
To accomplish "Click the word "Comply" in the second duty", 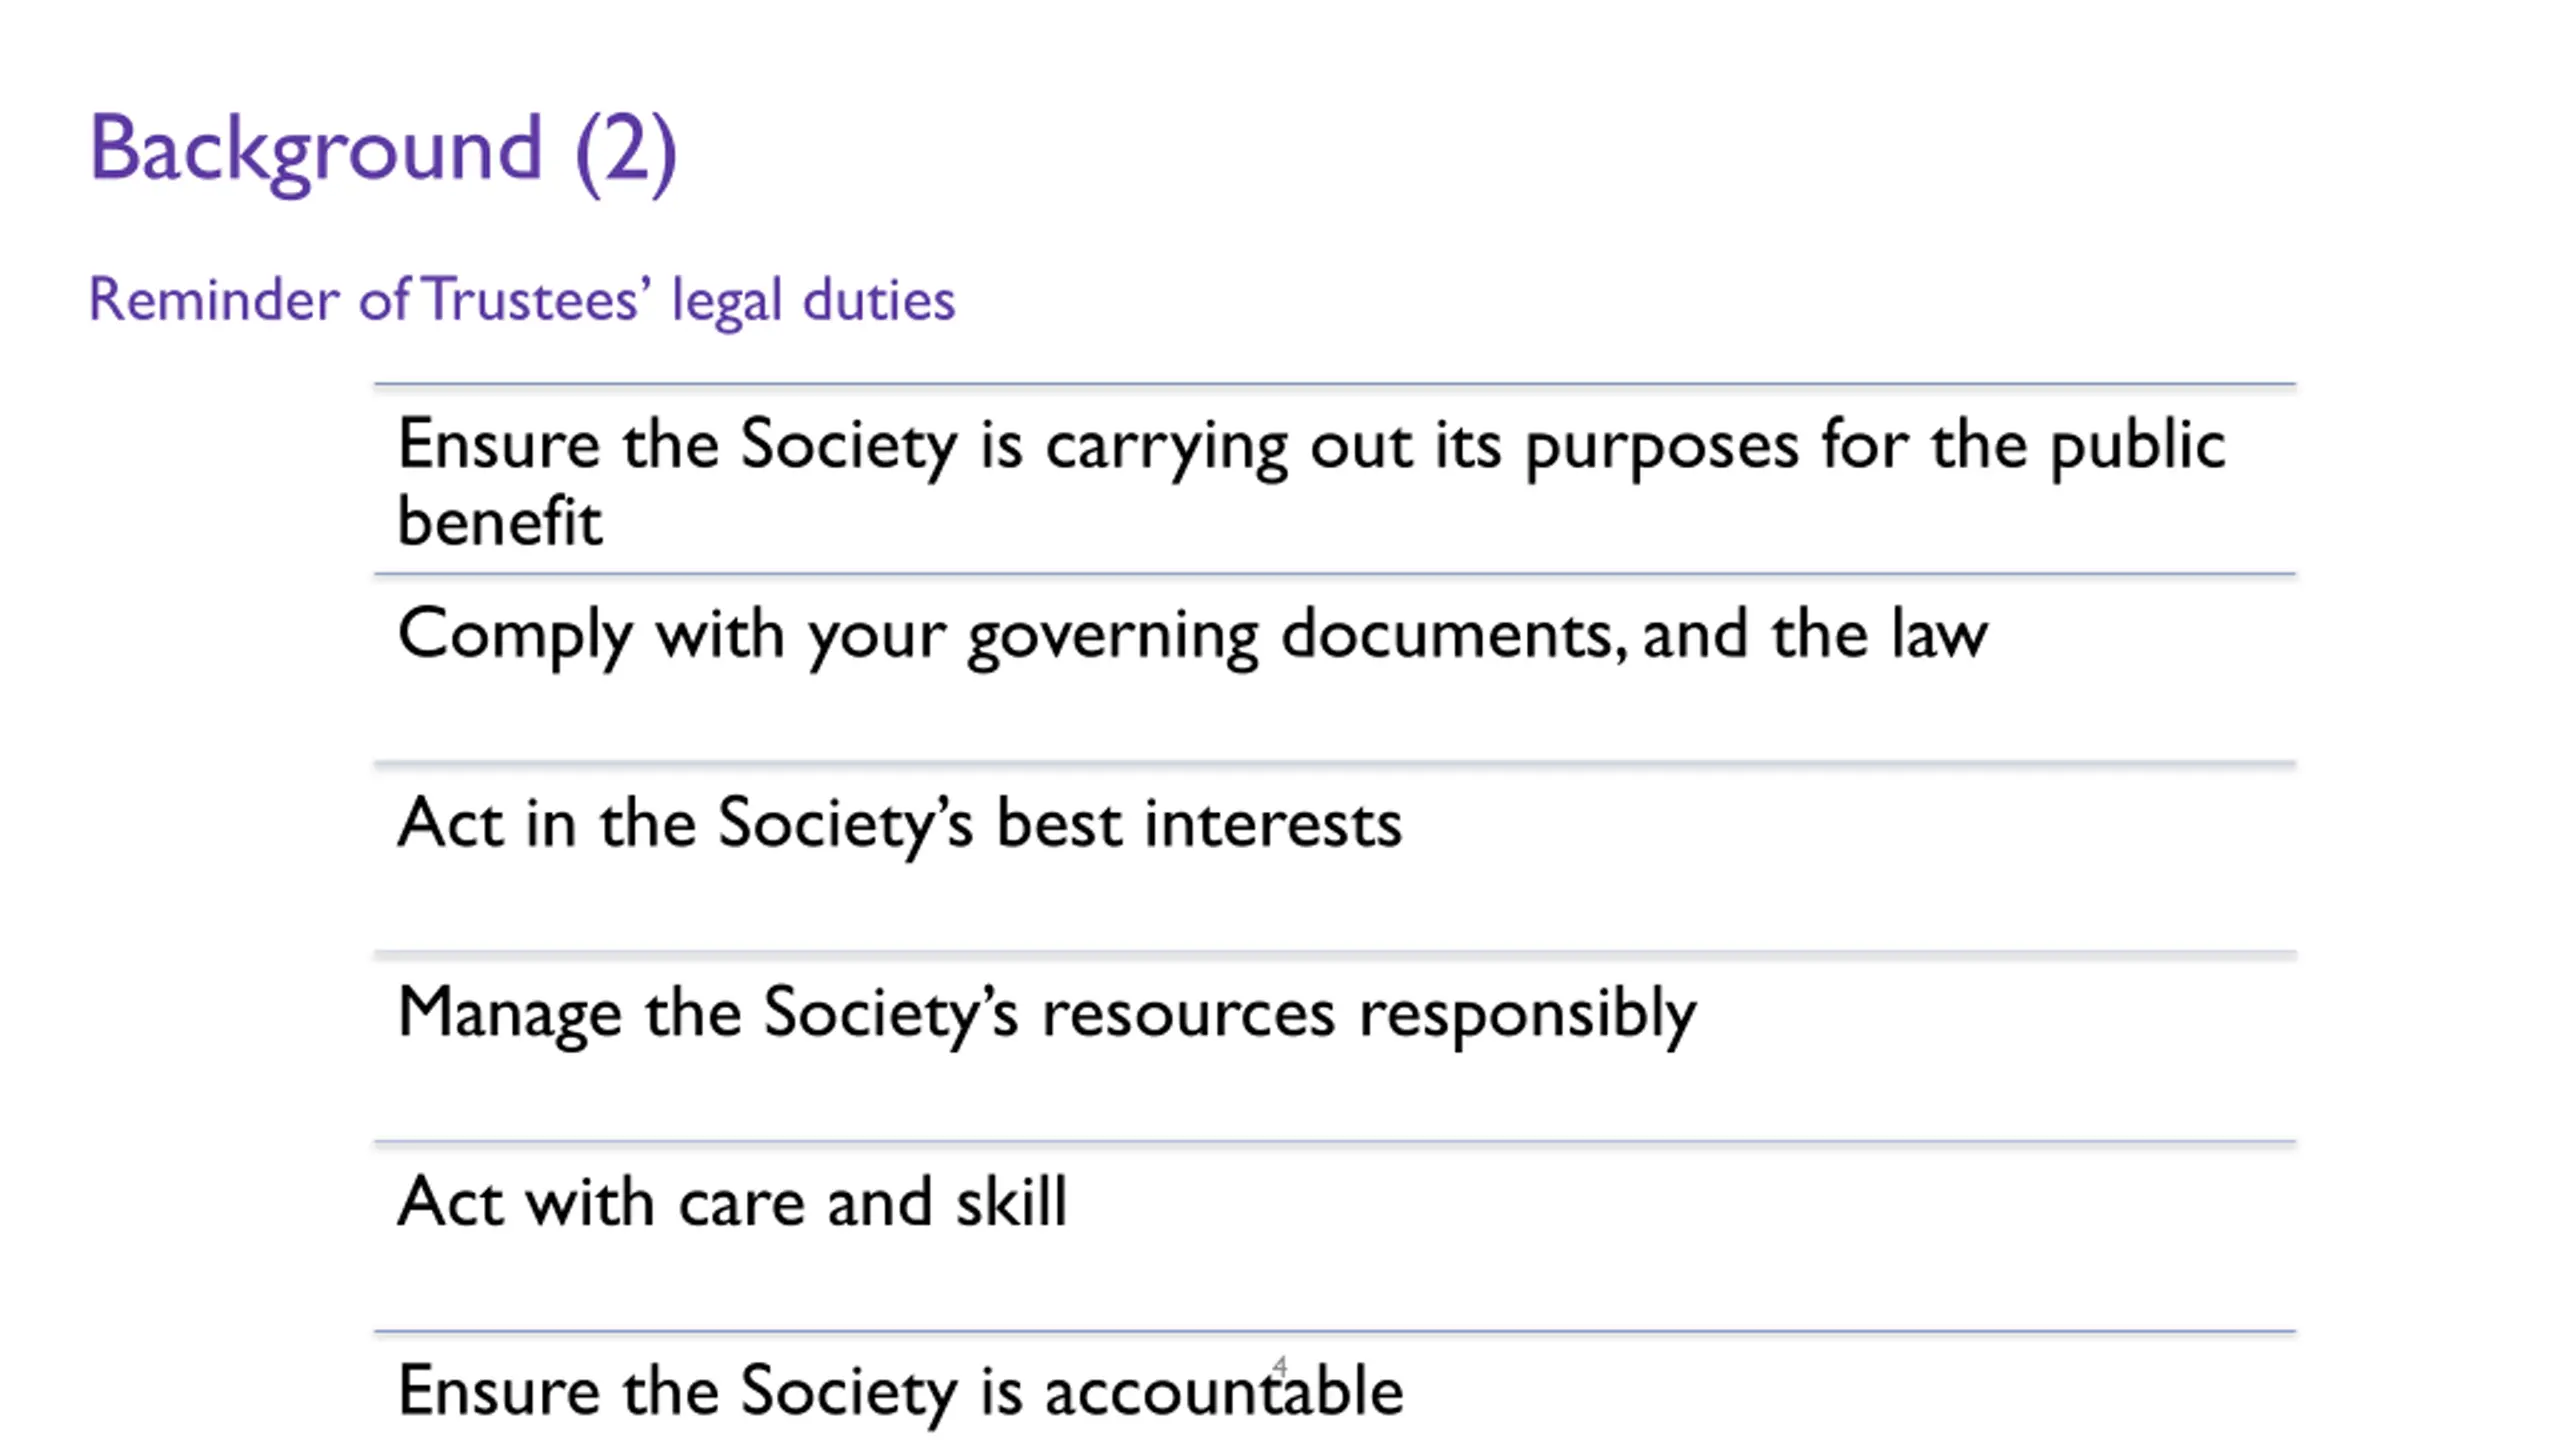I will (514, 635).
